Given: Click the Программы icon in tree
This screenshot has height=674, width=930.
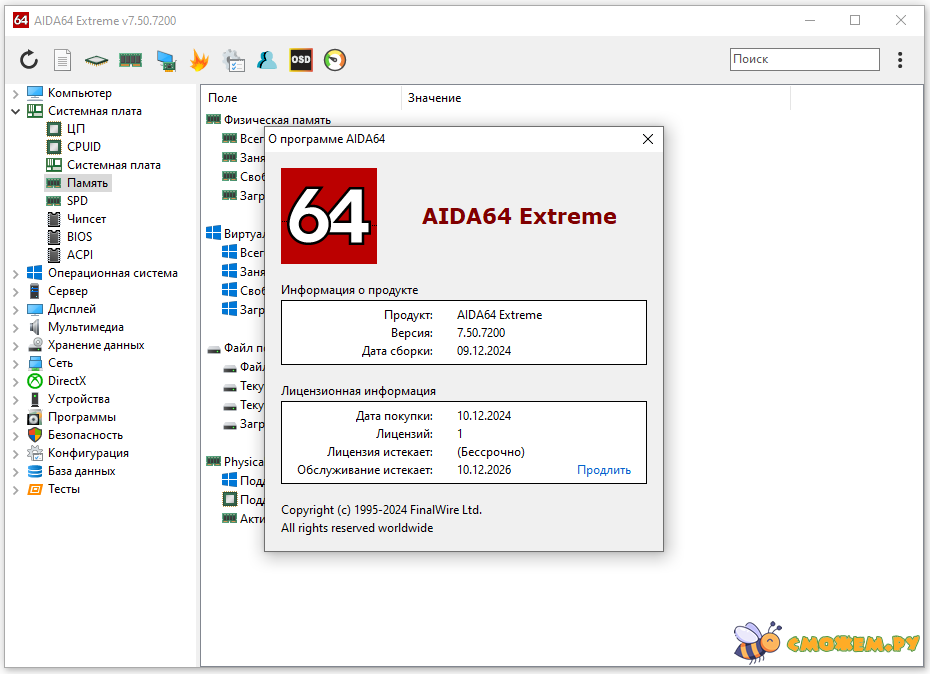Looking at the screenshot, I should coord(35,417).
